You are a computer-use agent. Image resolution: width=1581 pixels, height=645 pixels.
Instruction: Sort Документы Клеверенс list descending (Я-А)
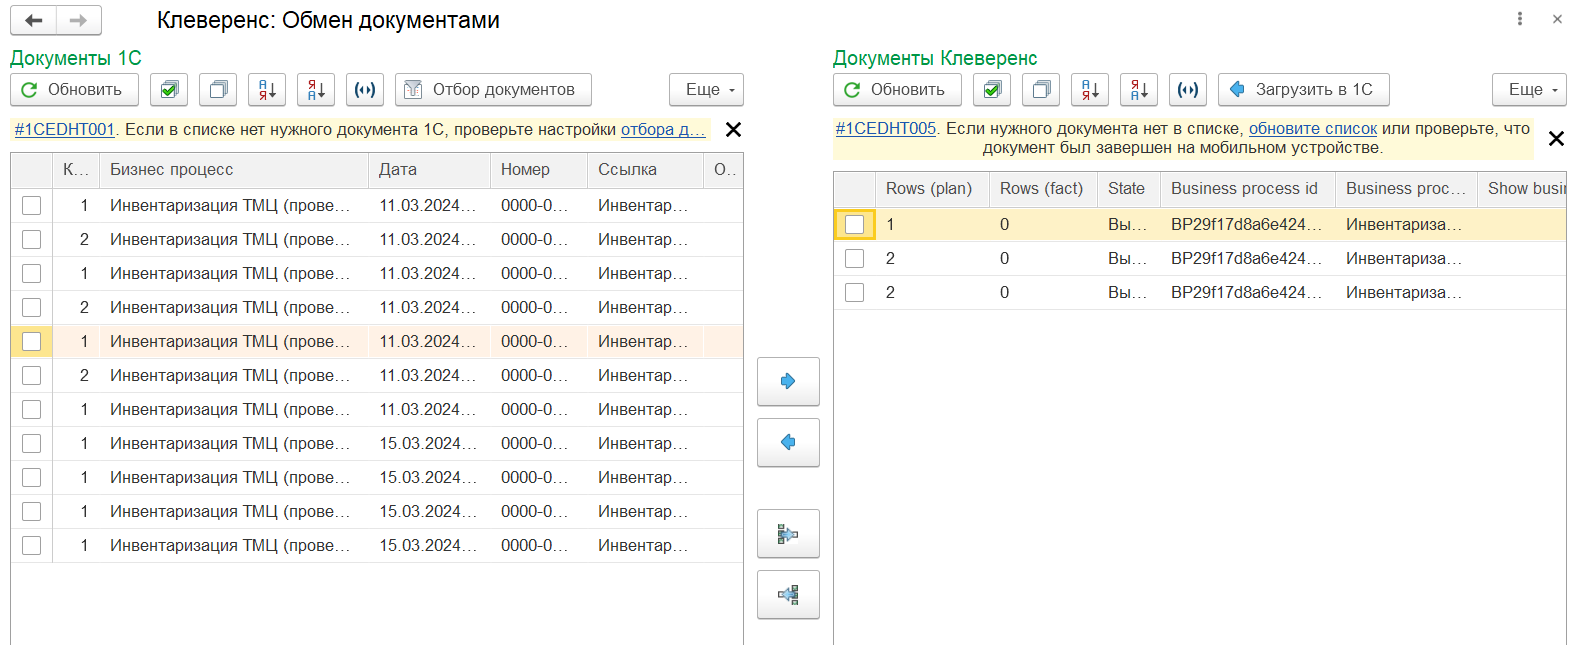pos(1139,90)
